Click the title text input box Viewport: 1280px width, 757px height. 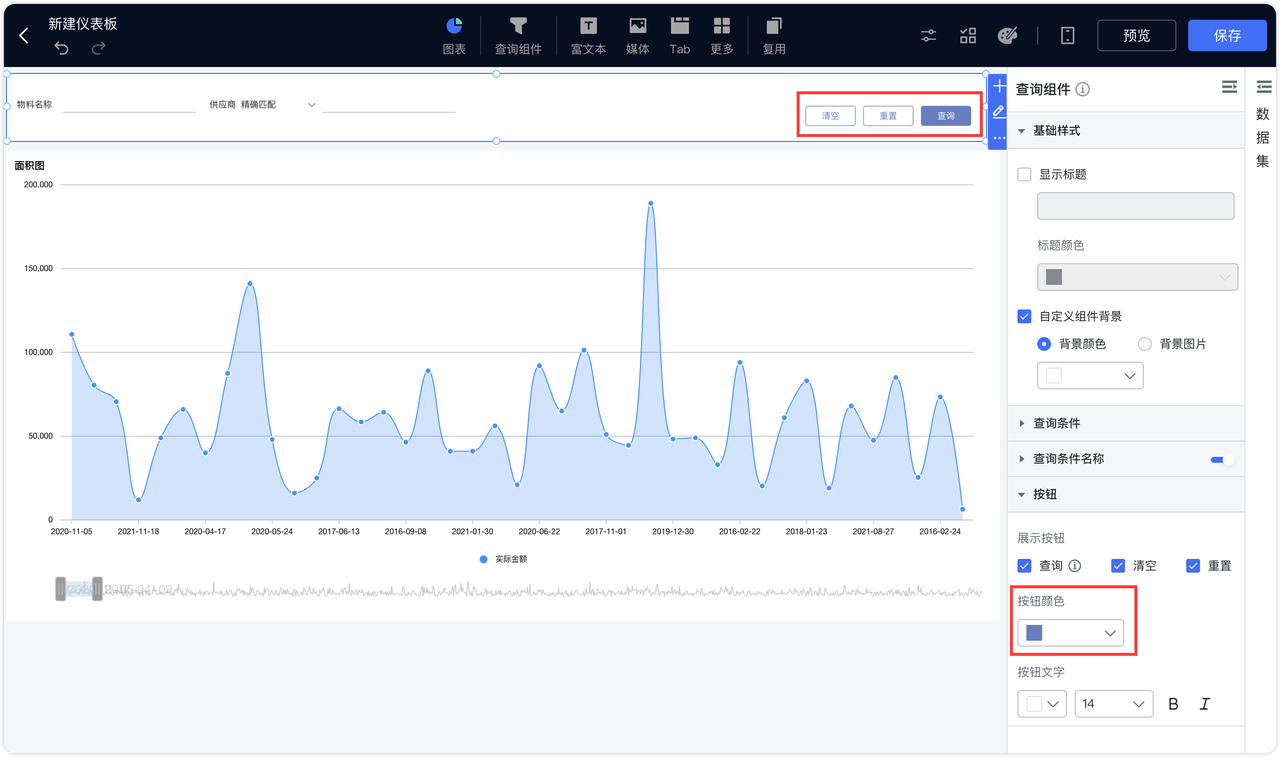point(1136,206)
